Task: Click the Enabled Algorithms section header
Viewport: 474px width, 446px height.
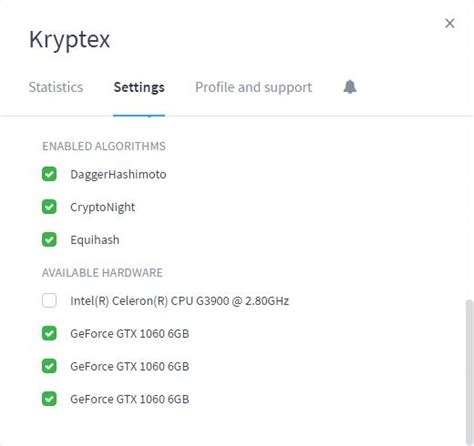Action: click(104, 146)
